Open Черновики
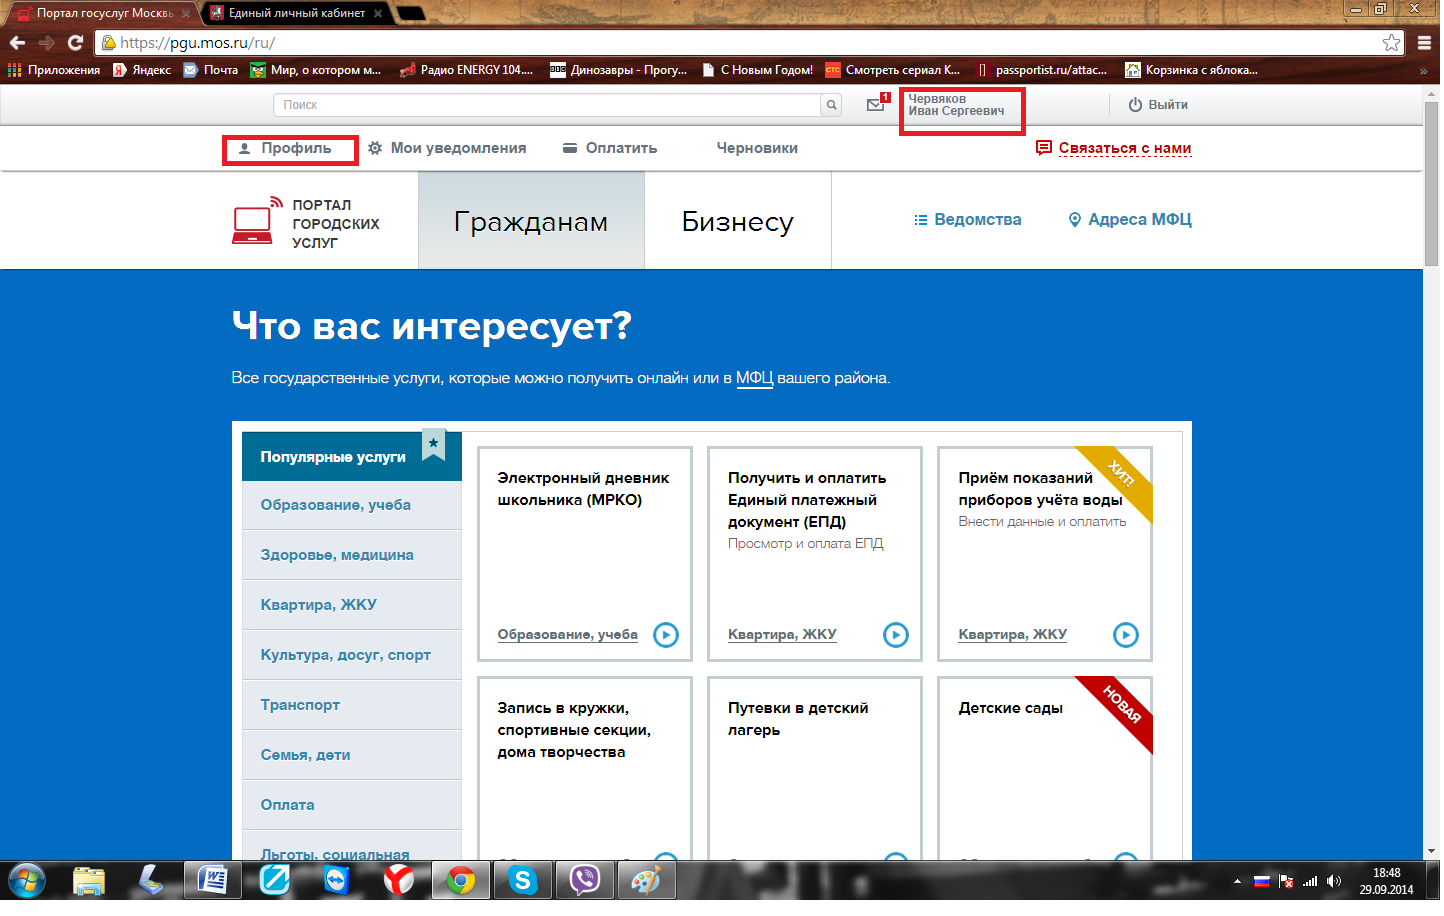The image size is (1444, 916). 757,148
